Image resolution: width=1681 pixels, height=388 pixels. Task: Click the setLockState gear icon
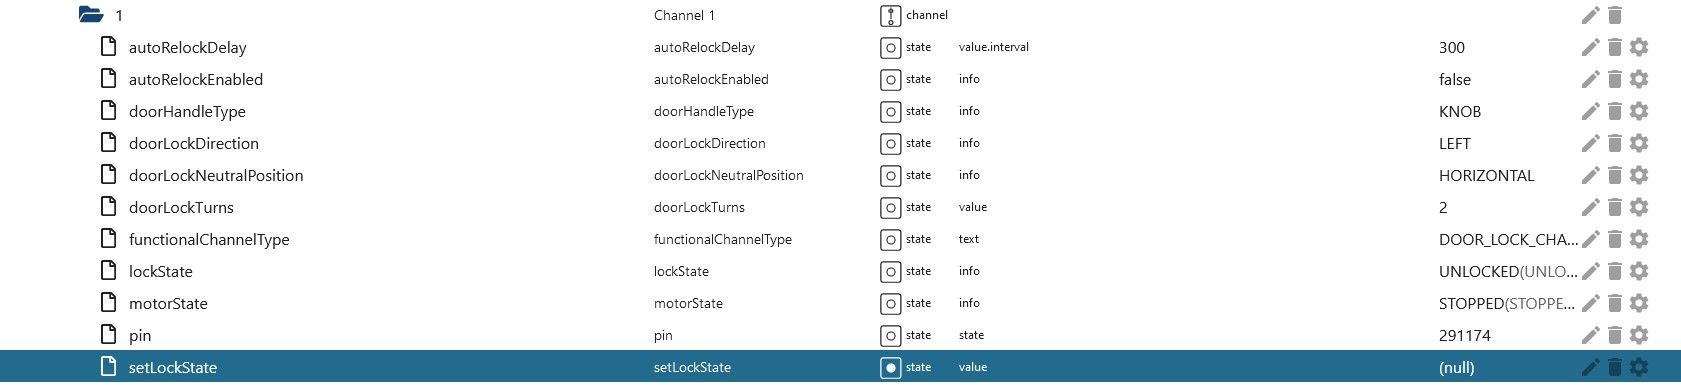[1638, 367]
